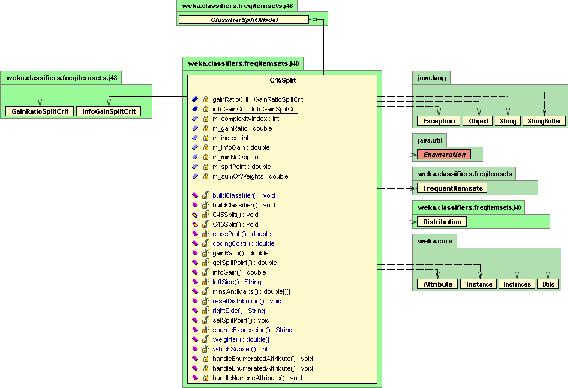
Task: Select the StringBuffer class box
Action: coord(544,121)
